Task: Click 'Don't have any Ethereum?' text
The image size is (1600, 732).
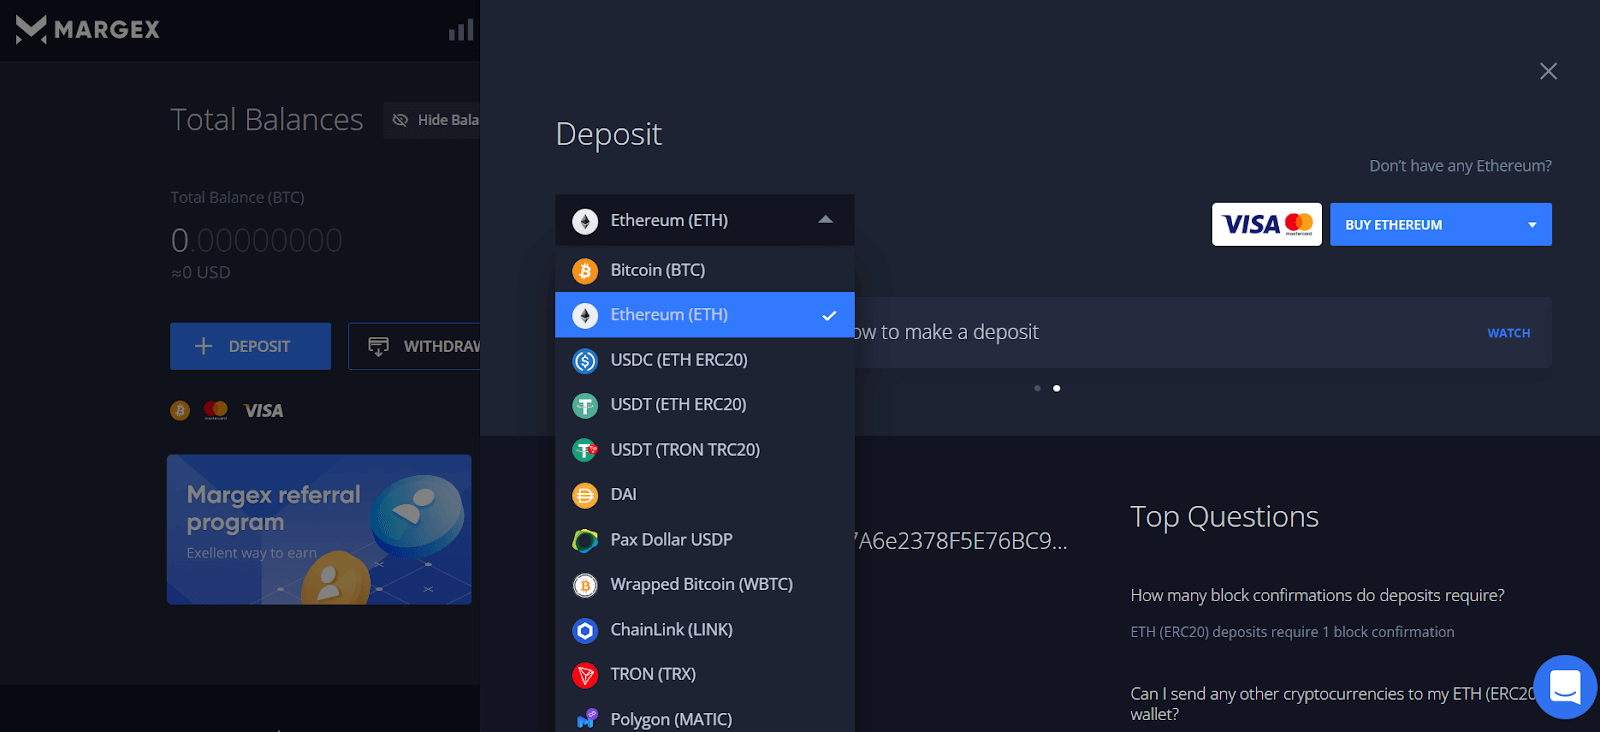Action: [x=1460, y=166]
